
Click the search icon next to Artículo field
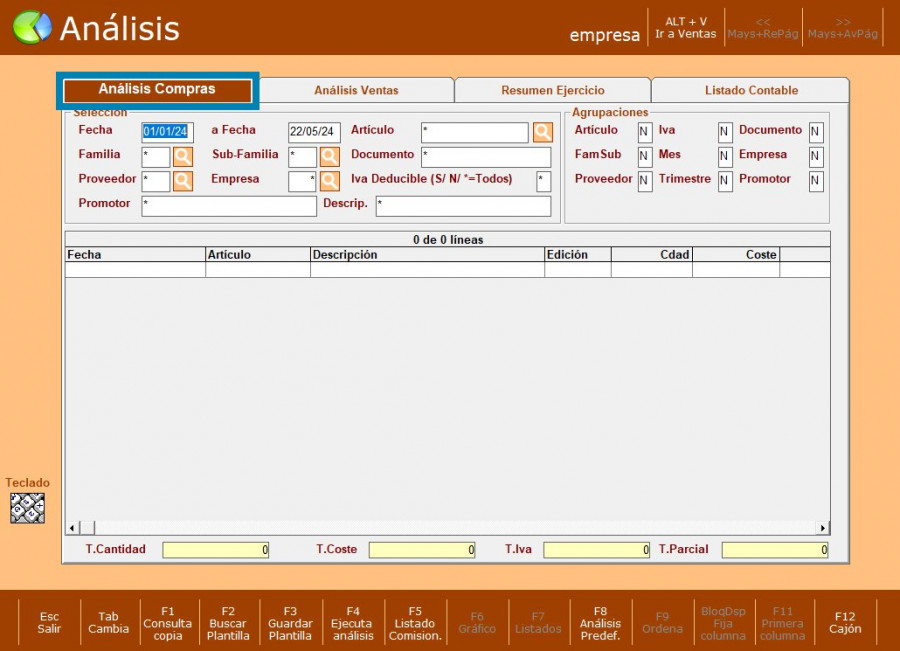(x=542, y=132)
